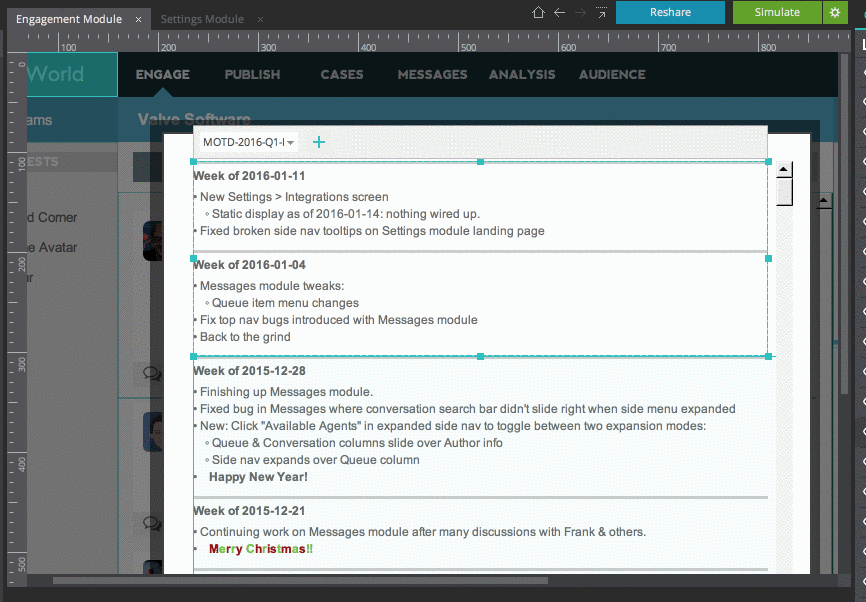Screen dimensions: 866x602
Task: Switch to the Settings Module tab
Action: click(x=202, y=19)
